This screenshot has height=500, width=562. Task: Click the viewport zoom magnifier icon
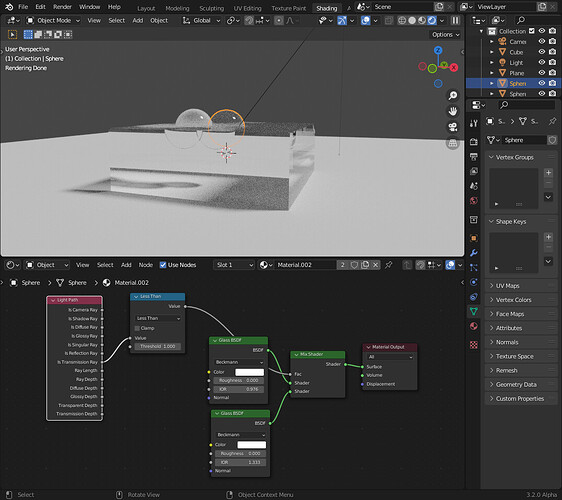[453, 95]
